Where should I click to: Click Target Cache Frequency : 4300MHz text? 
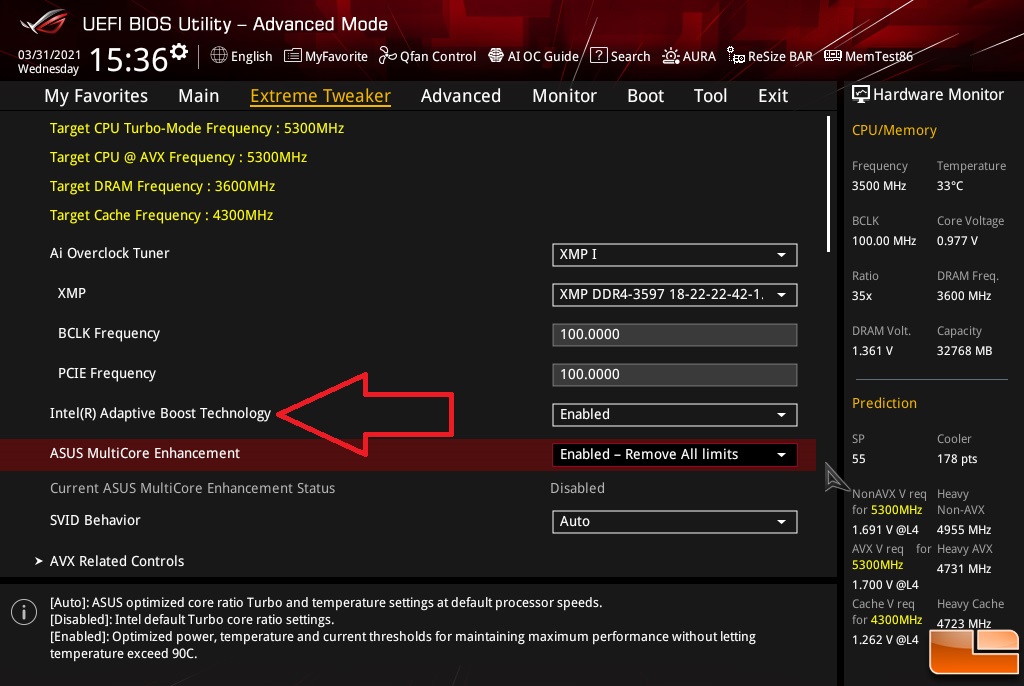click(161, 216)
